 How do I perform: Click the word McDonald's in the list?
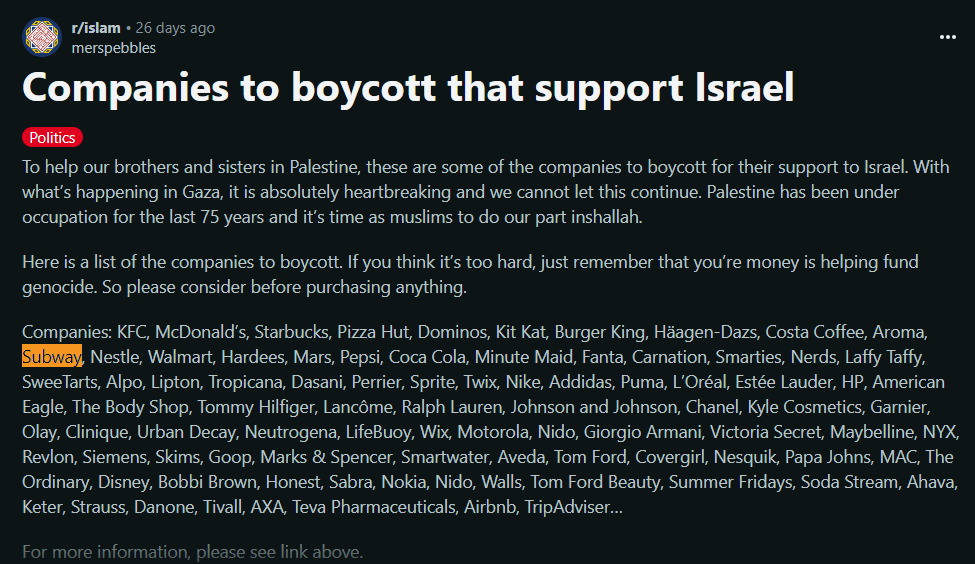point(200,332)
